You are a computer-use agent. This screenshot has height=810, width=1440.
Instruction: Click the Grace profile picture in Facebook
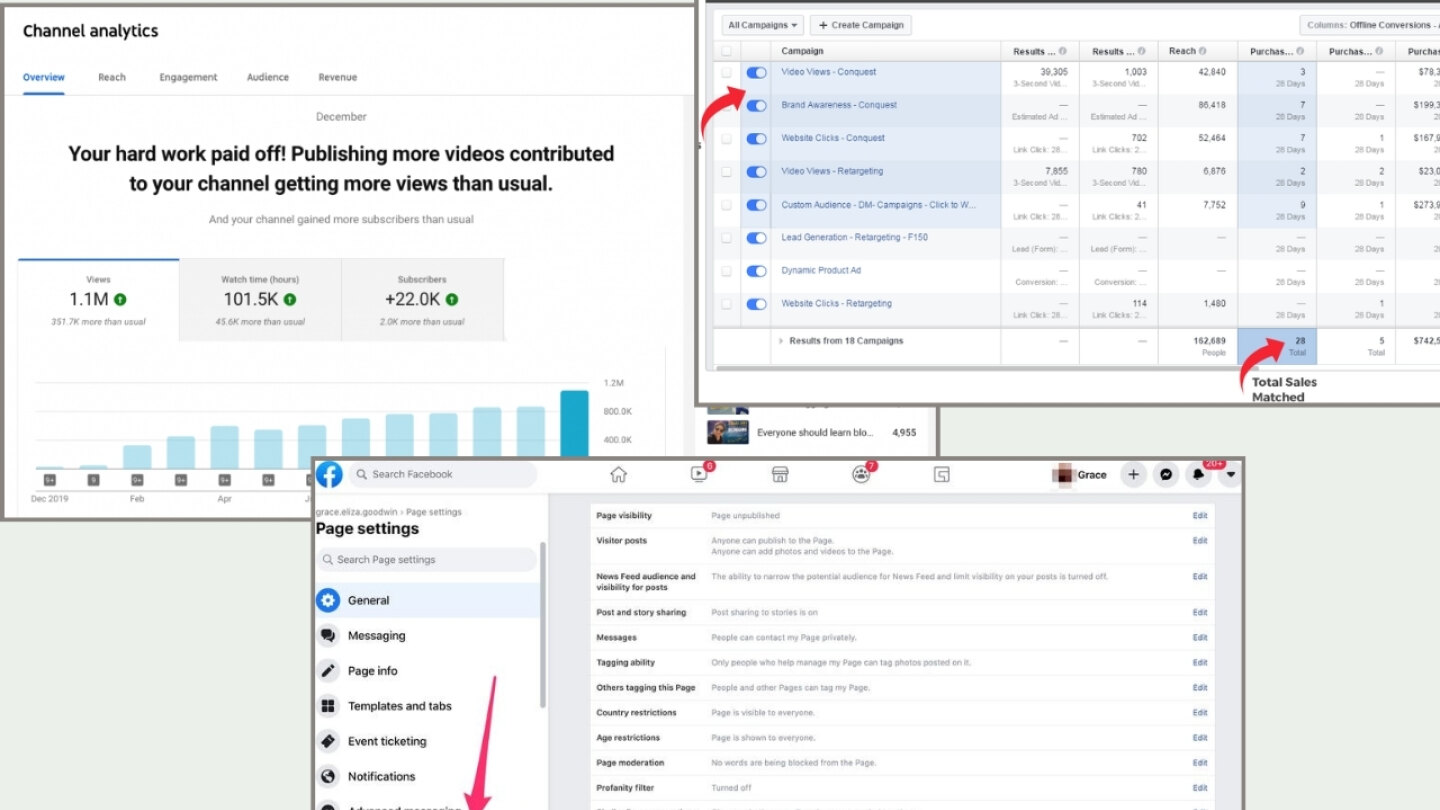(x=1063, y=475)
